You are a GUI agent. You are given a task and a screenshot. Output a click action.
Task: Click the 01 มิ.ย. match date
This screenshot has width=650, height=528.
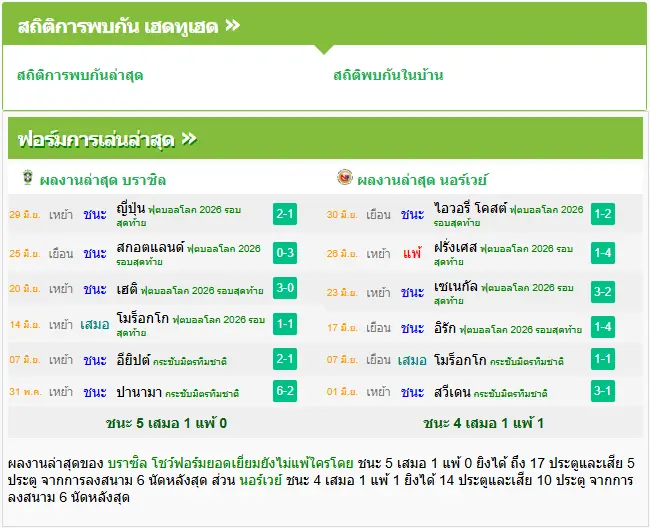[x=342, y=392]
